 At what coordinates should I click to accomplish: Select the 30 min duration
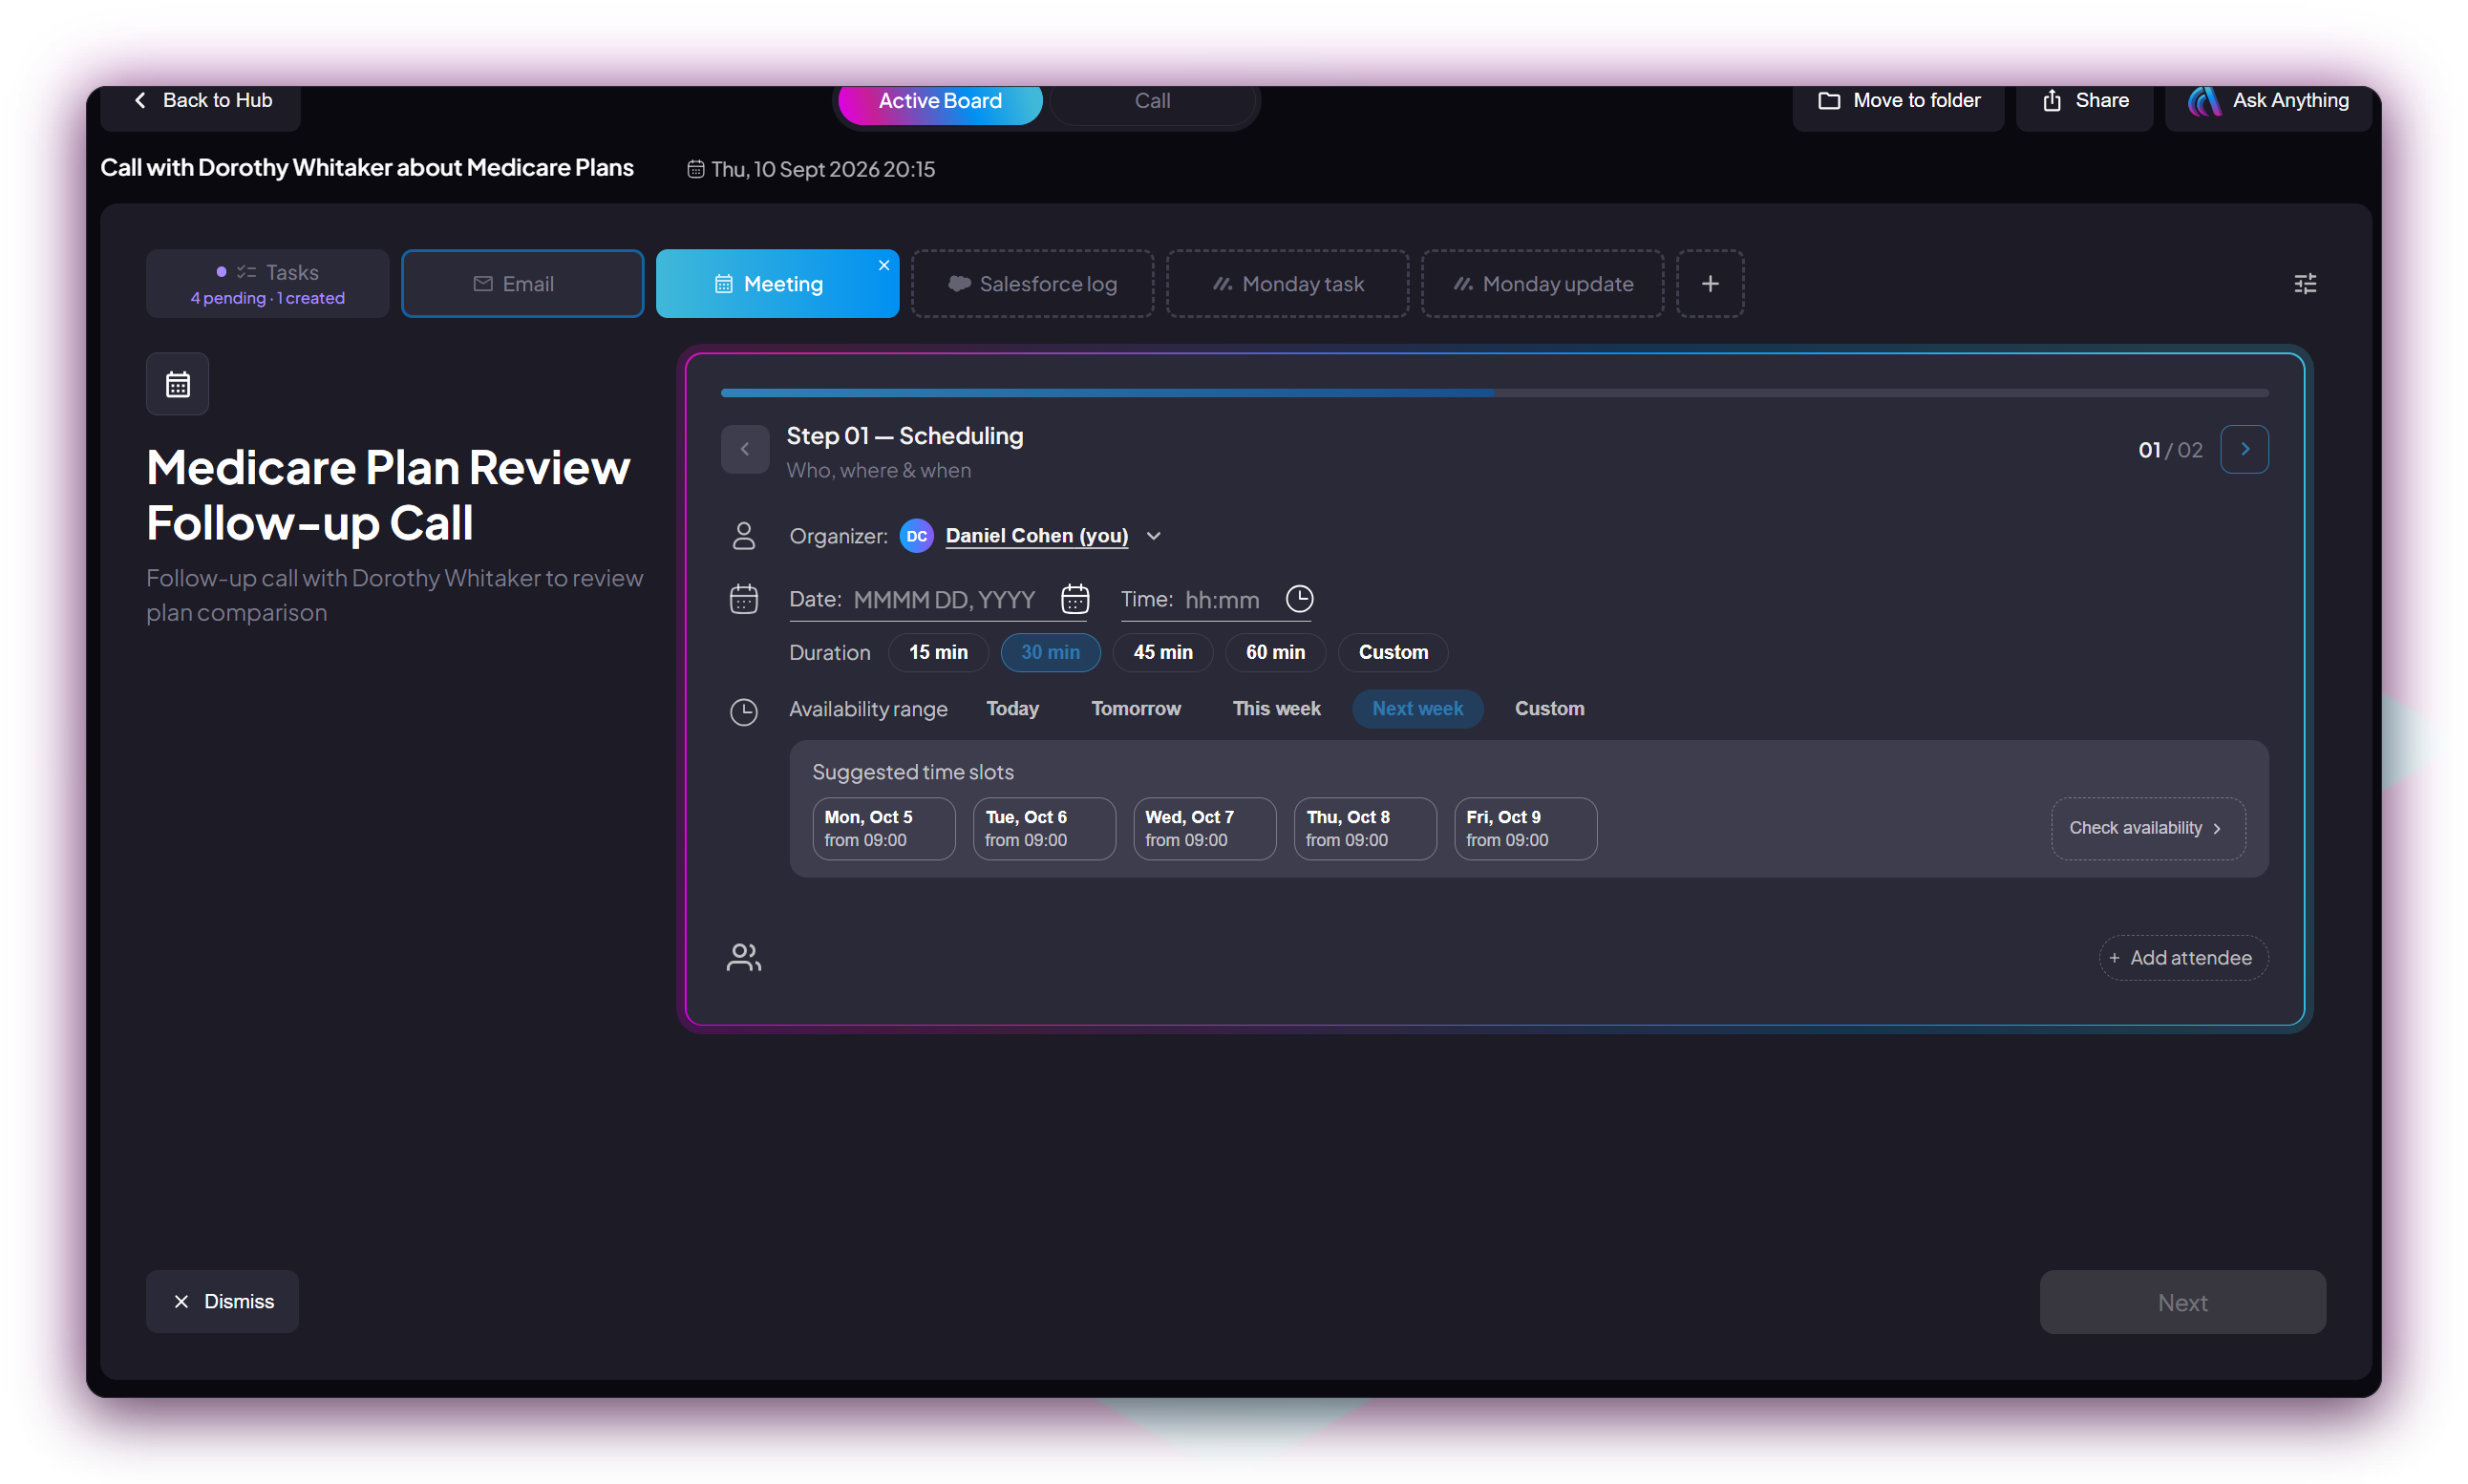[x=1050, y=652]
